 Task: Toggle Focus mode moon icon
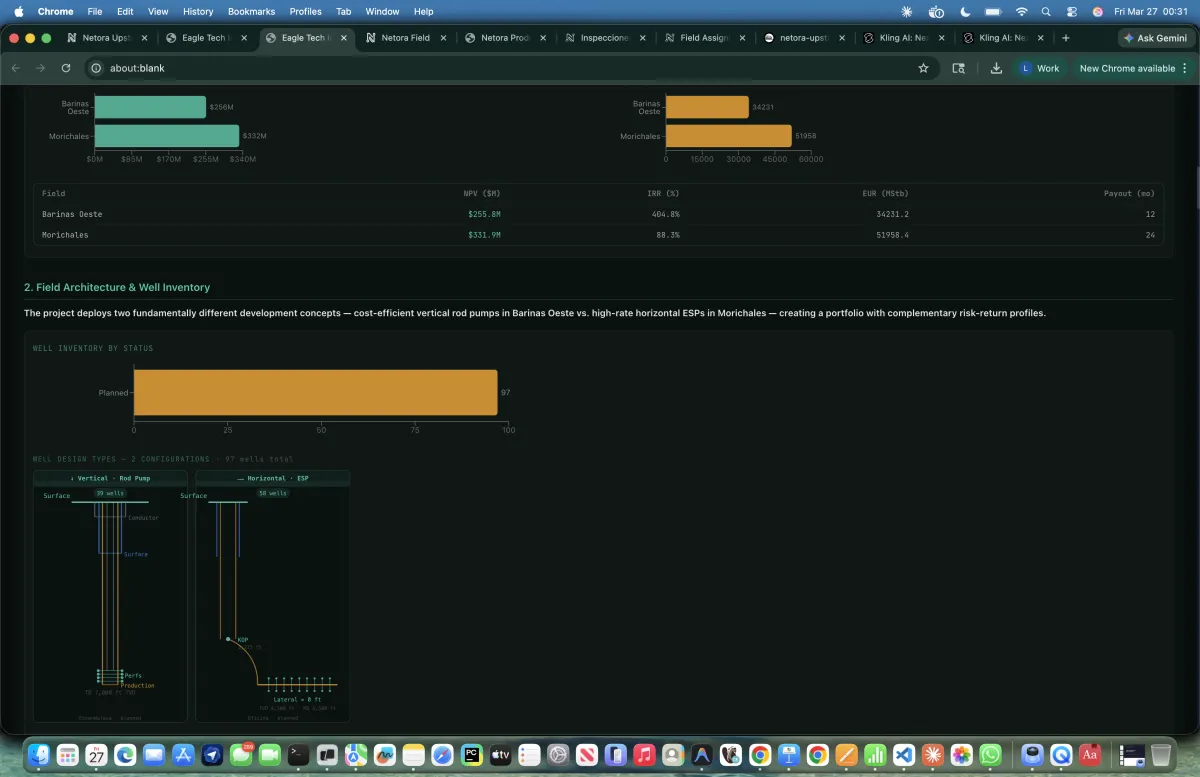tap(964, 11)
